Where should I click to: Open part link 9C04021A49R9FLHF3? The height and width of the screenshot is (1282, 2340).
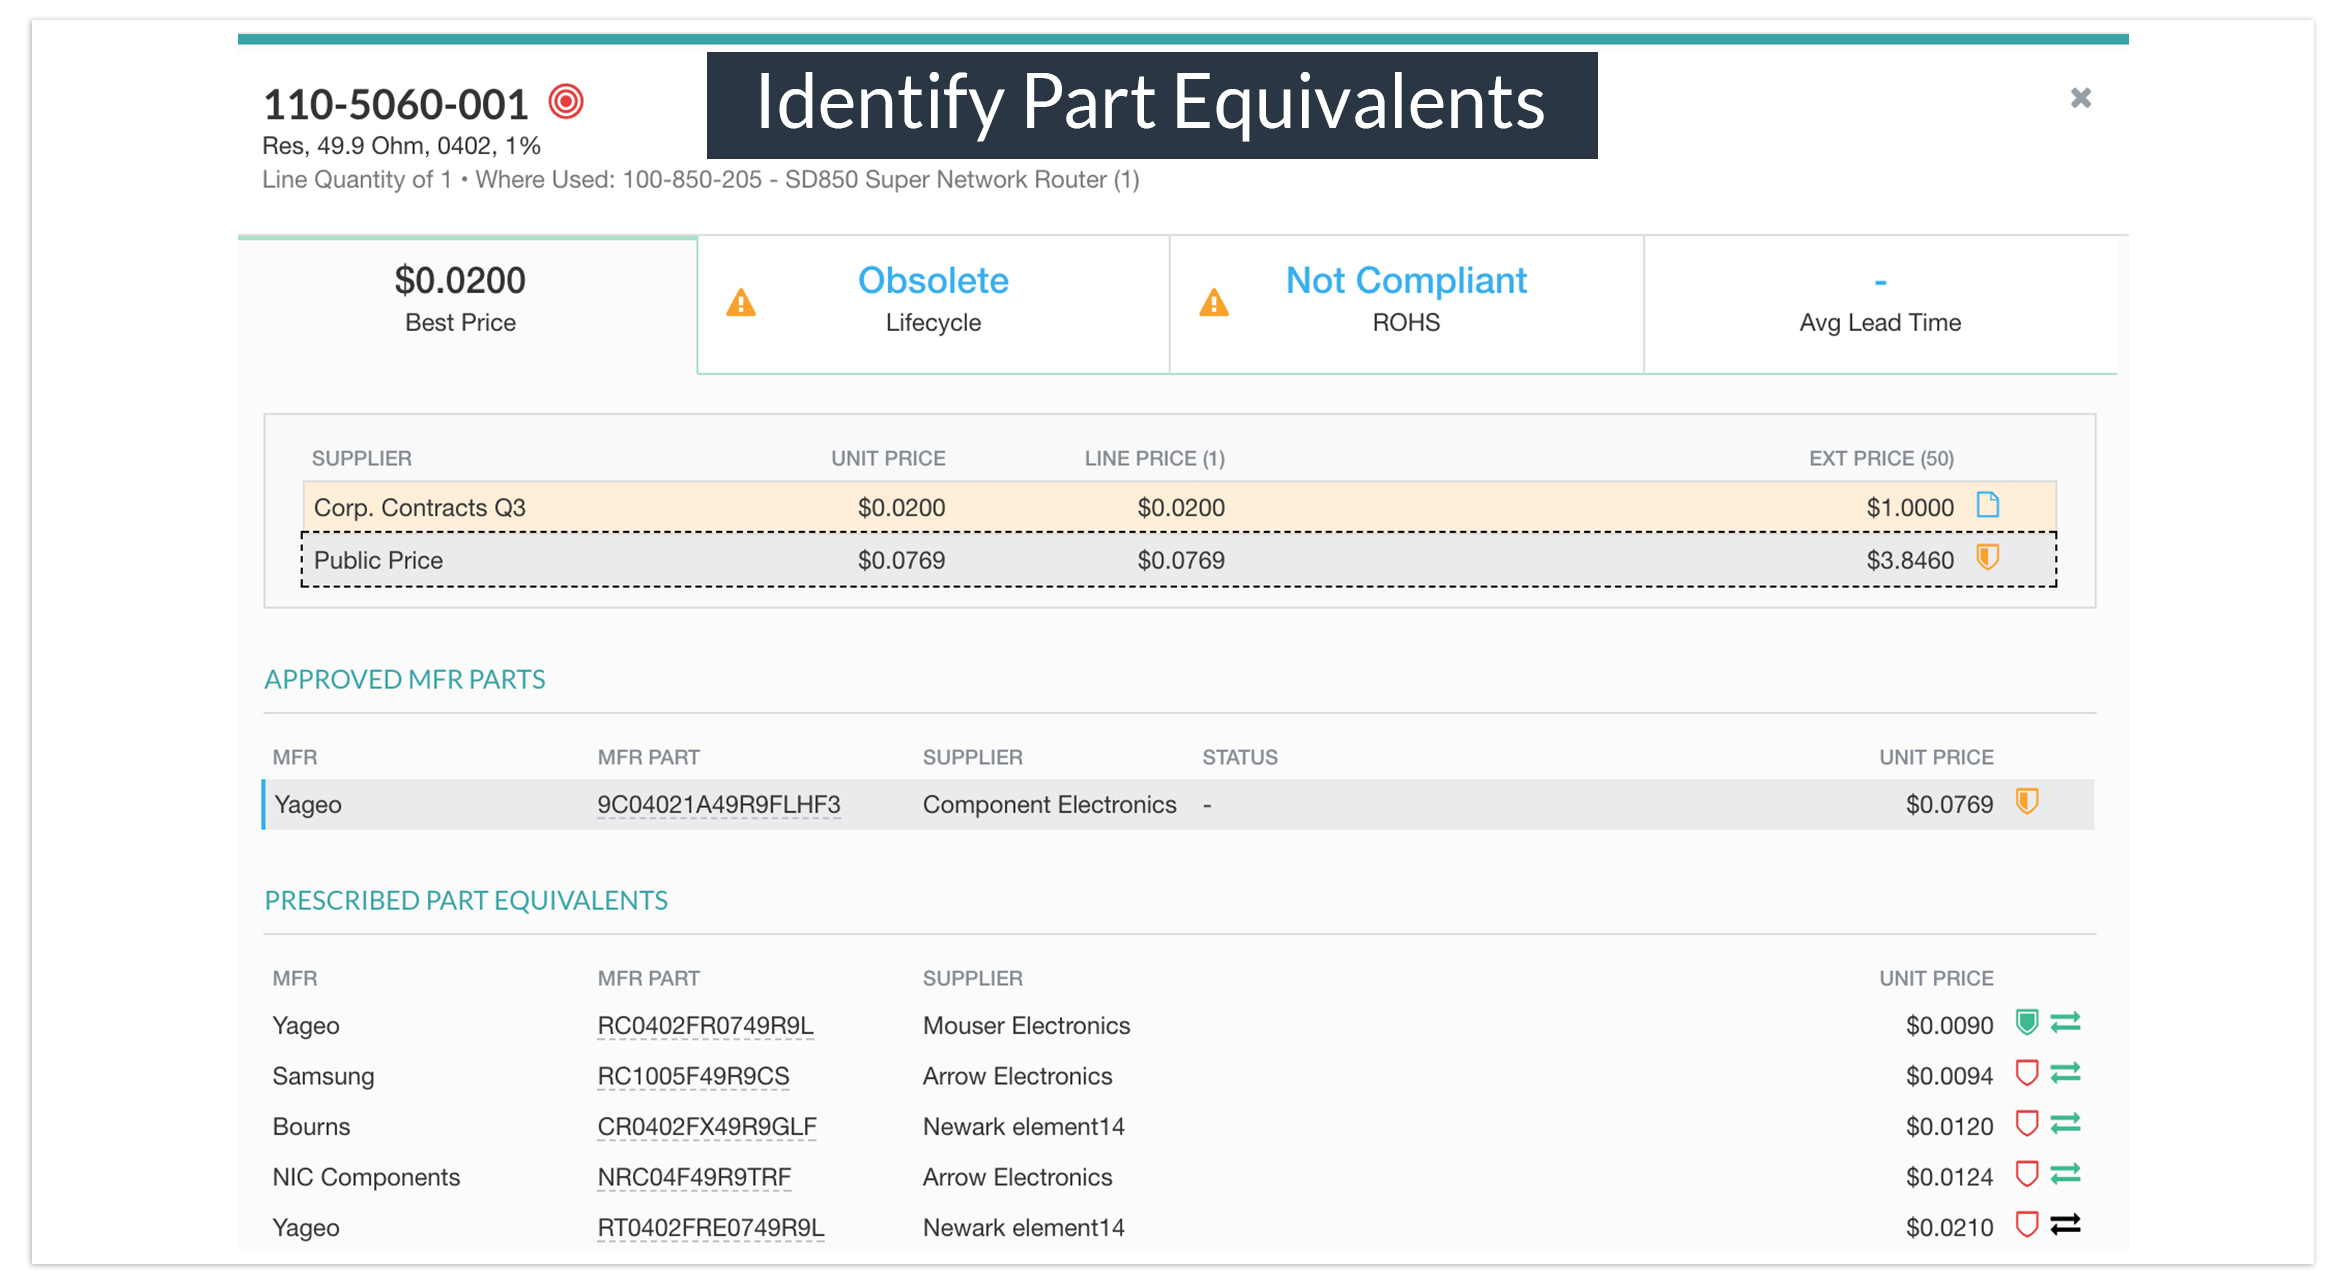(x=718, y=805)
